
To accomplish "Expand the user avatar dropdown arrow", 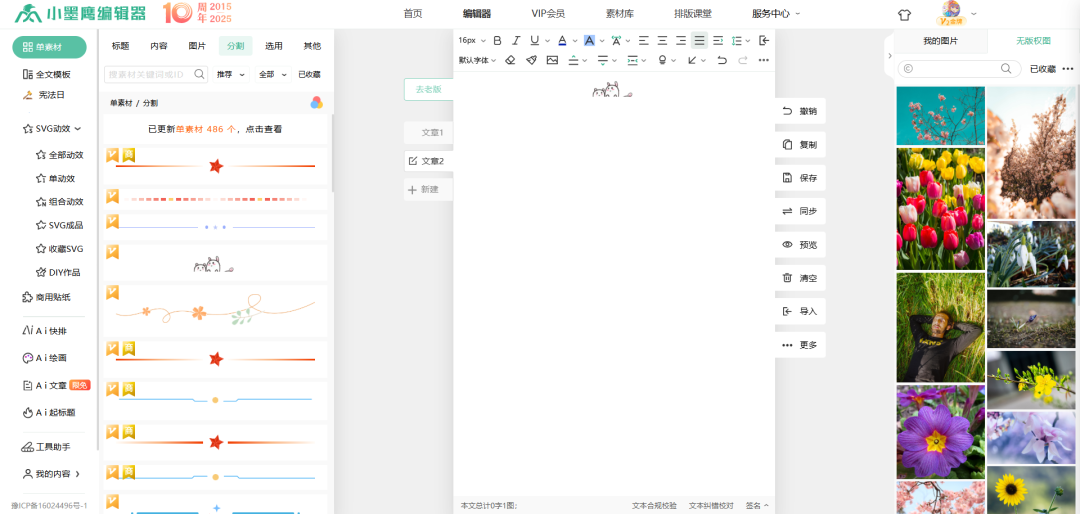I will (973, 14).
